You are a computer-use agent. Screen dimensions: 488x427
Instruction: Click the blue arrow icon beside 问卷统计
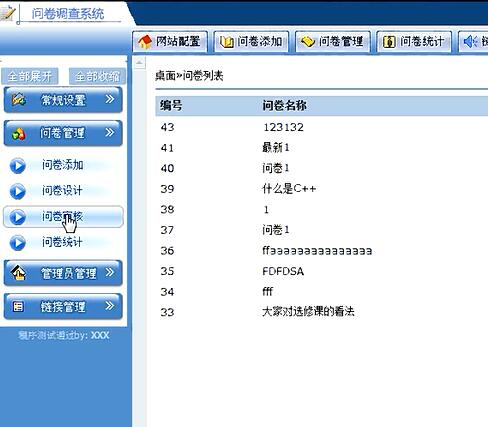pyautogui.click(x=18, y=243)
